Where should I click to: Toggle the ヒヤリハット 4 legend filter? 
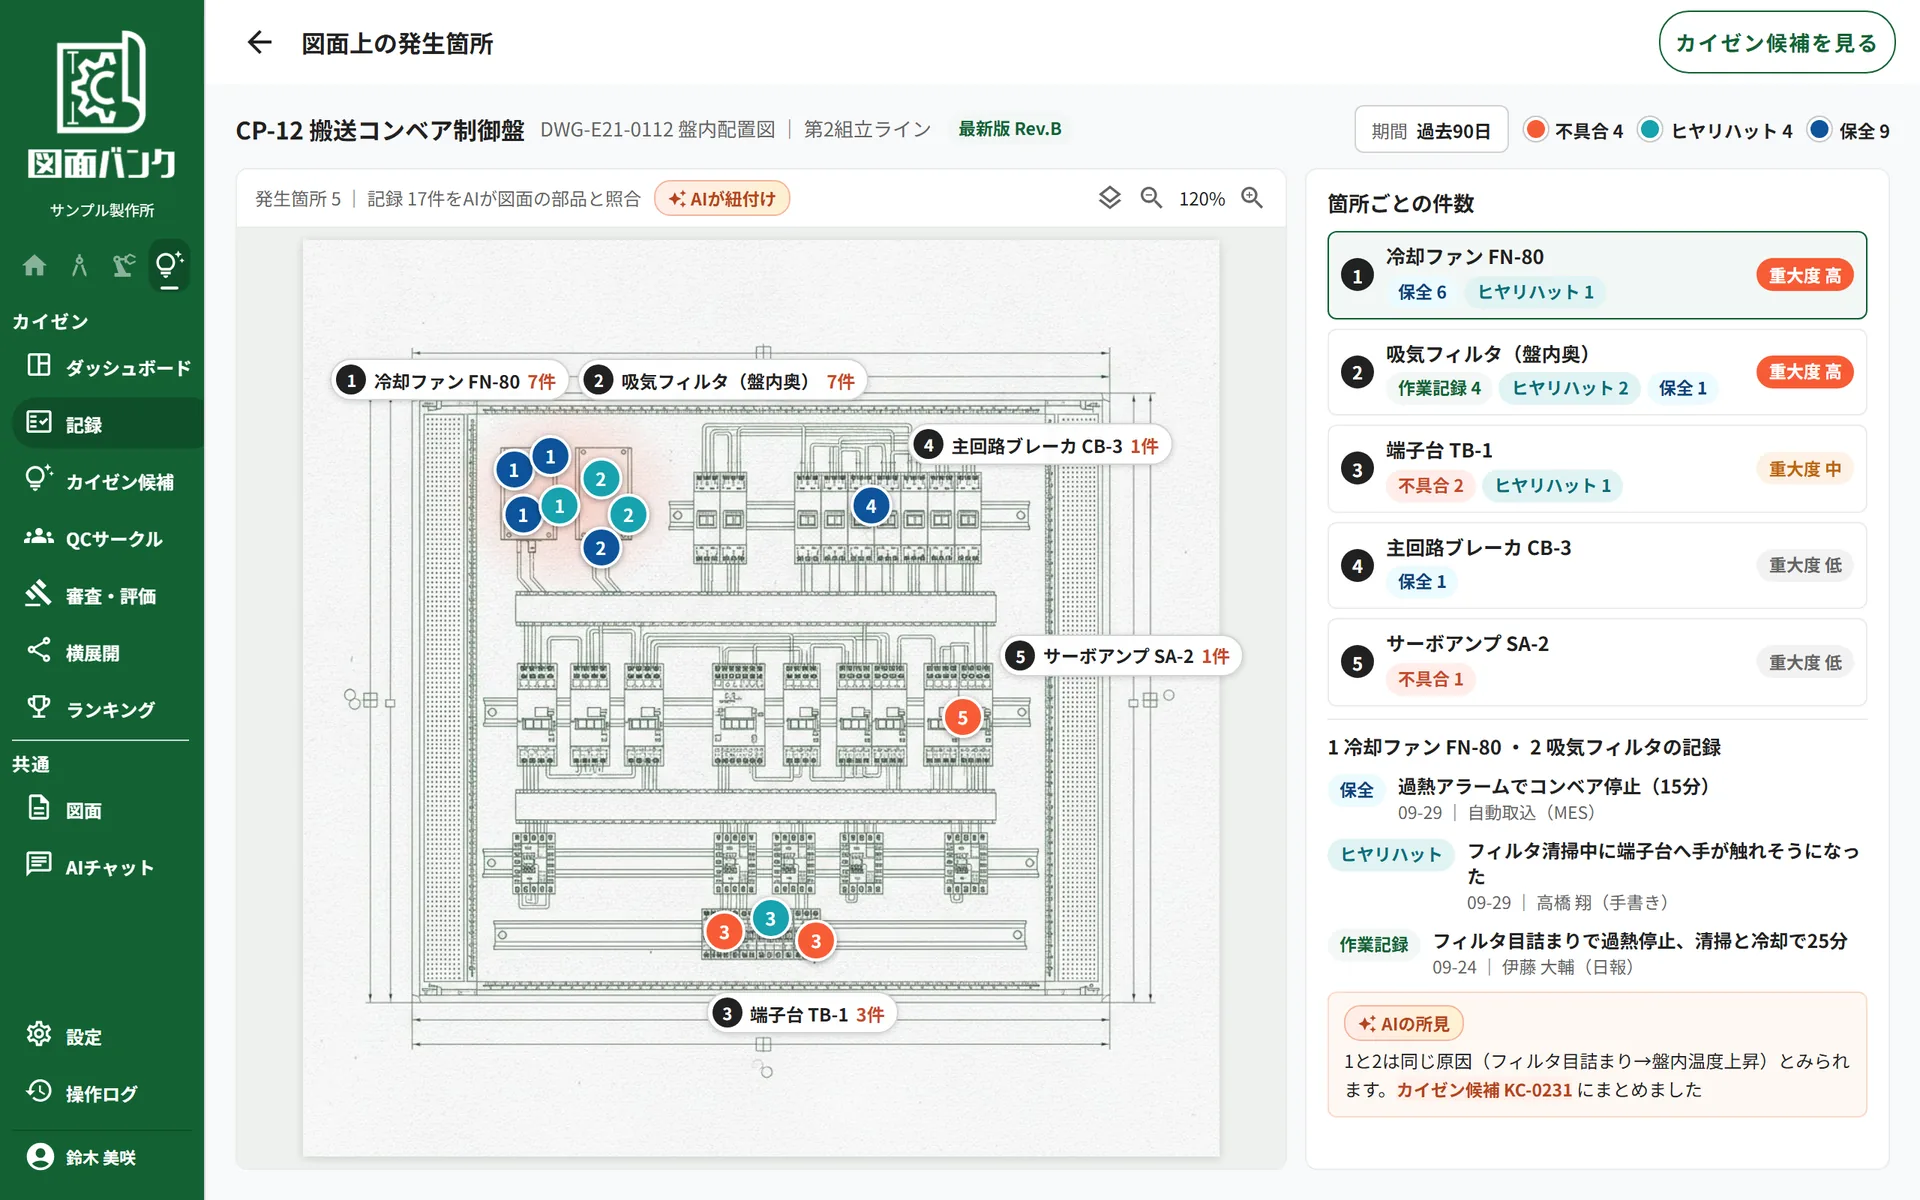(x=1716, y=130)
